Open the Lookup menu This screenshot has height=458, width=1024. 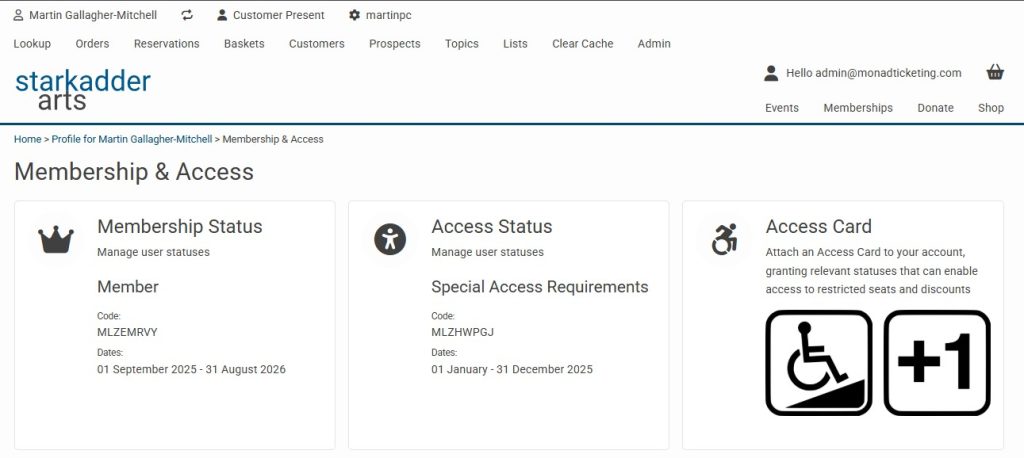pyautogui.click(x=32, y=44)
